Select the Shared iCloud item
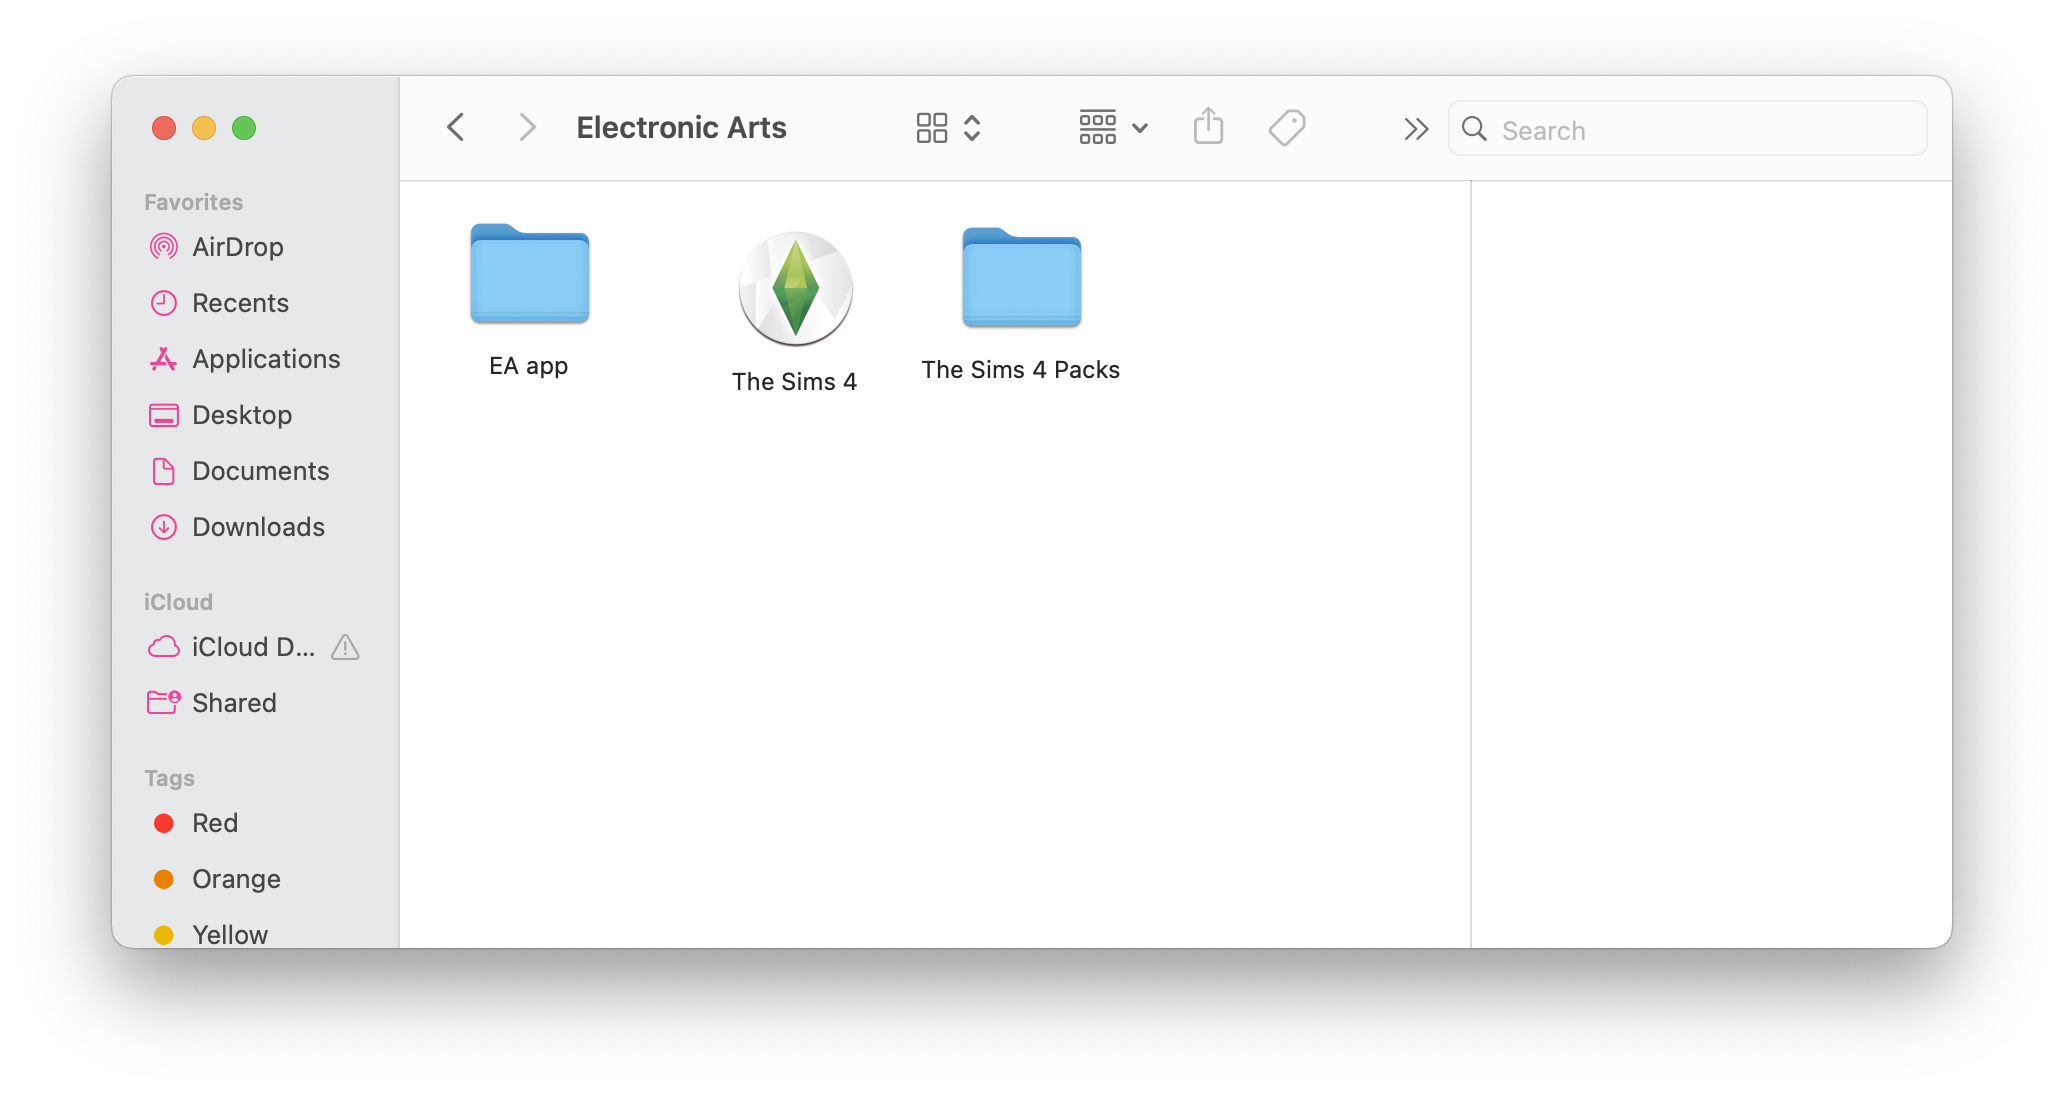The width and height of the screenshot is (2064, 1096). (x=233, y=703)
